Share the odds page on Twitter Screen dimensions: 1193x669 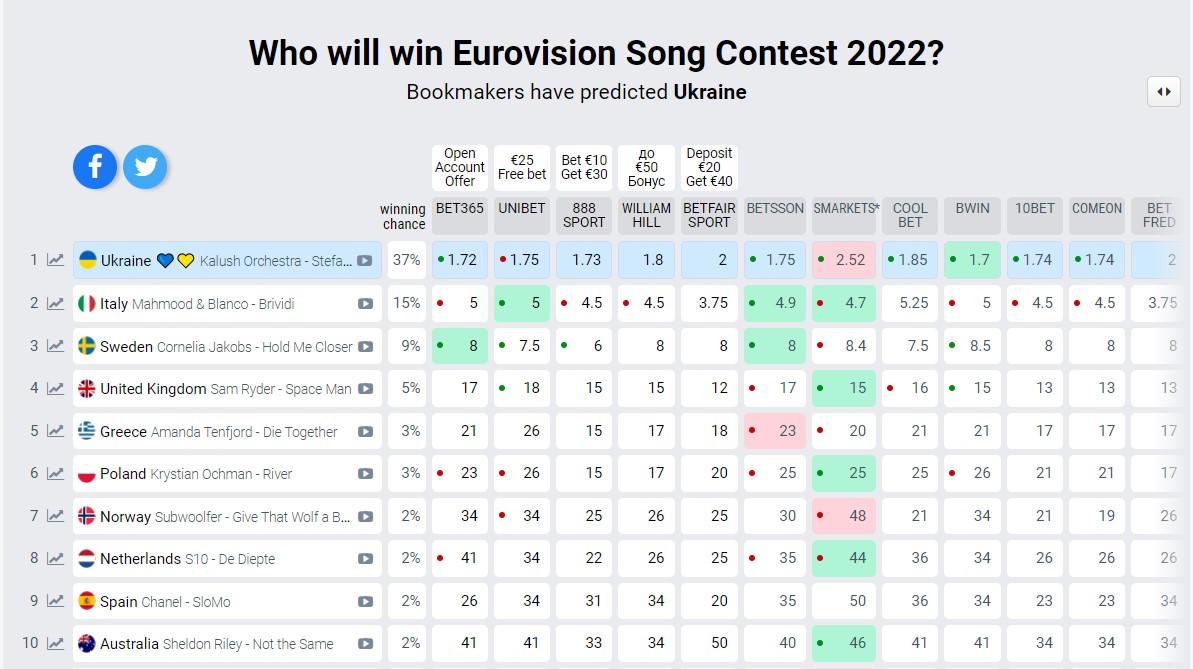(x=145, y=167)
